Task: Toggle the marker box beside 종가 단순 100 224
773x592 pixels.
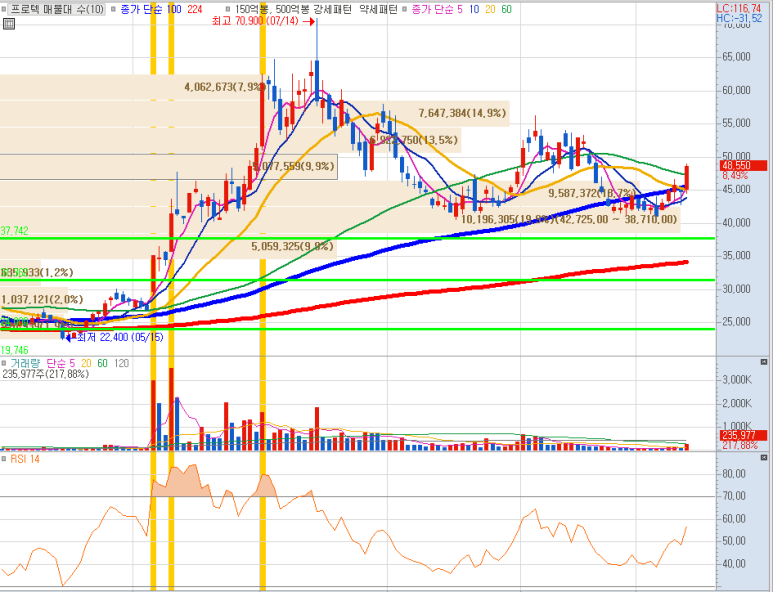Action: click(x=113, y=9)
